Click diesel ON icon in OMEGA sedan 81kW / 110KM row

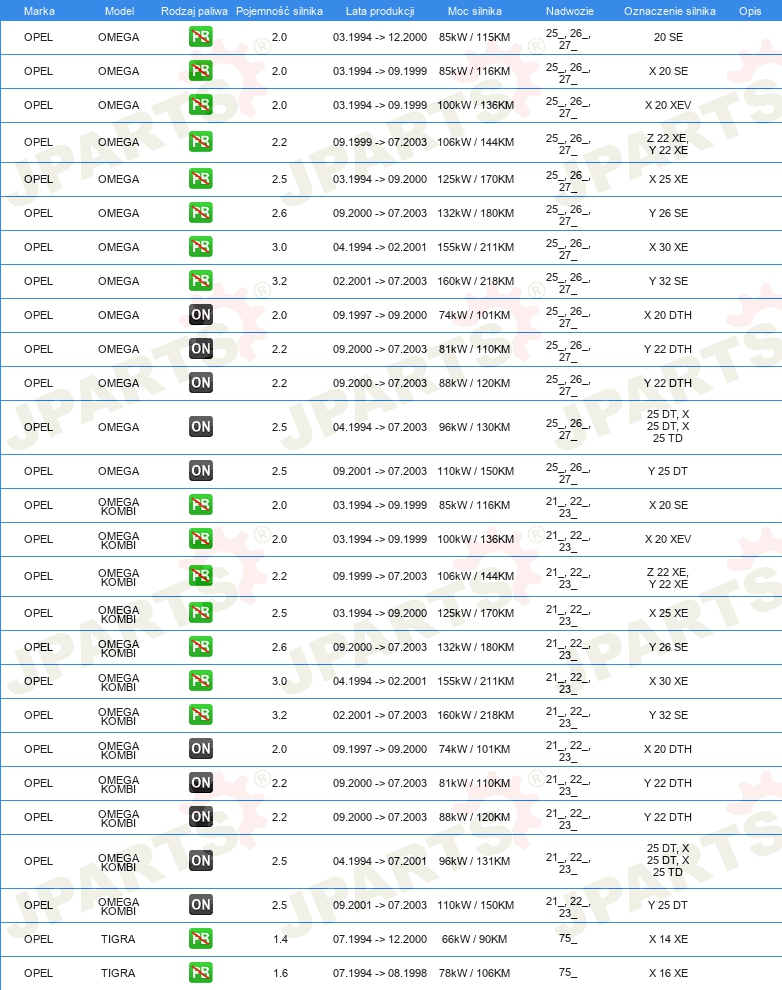(x=201, y=349)
